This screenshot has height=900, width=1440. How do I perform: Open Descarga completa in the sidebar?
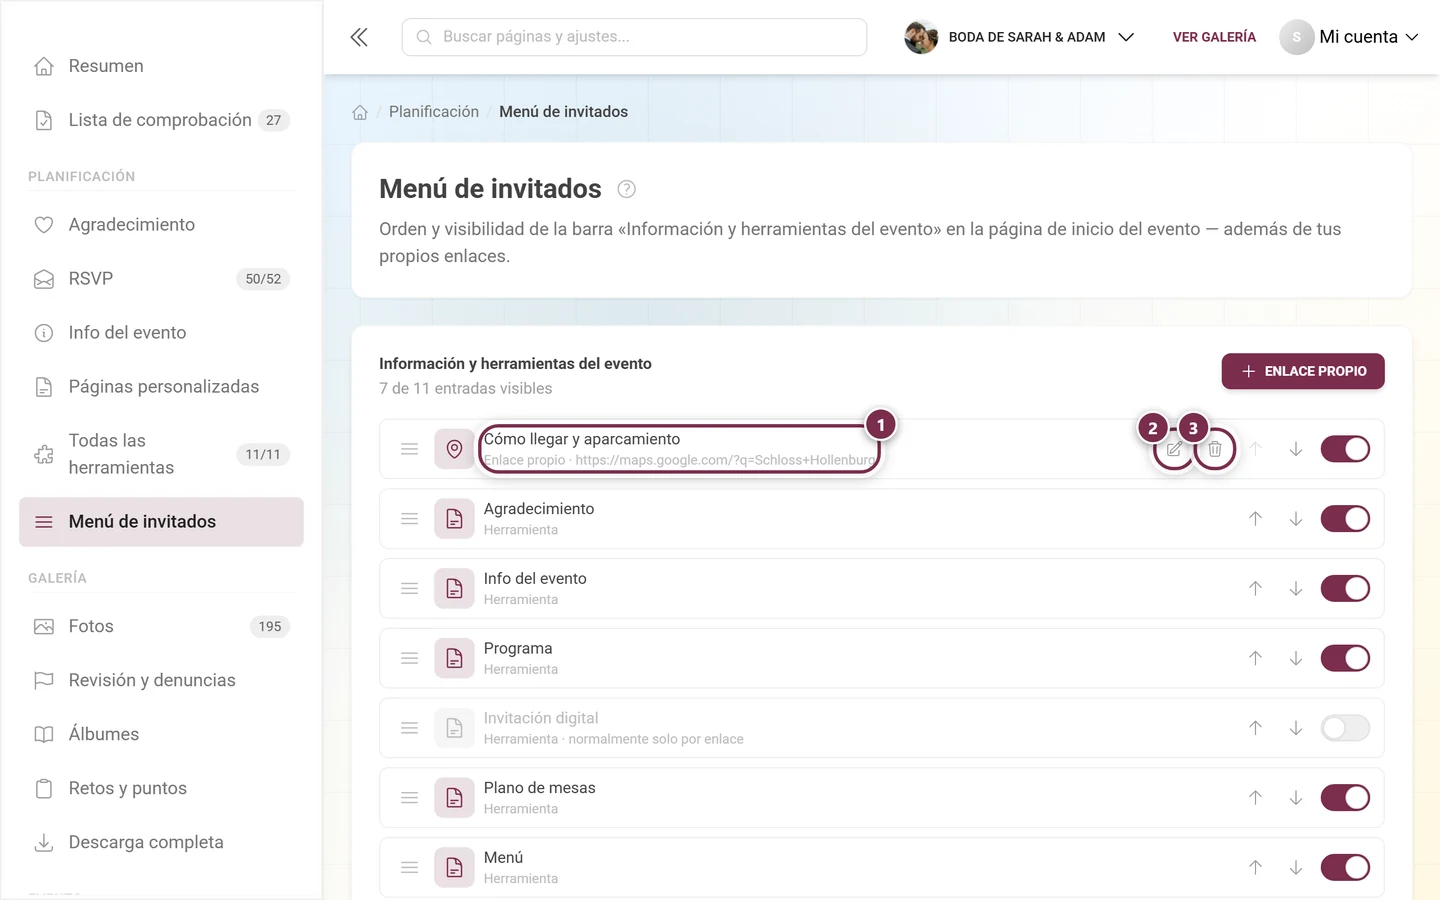point(161,843)
